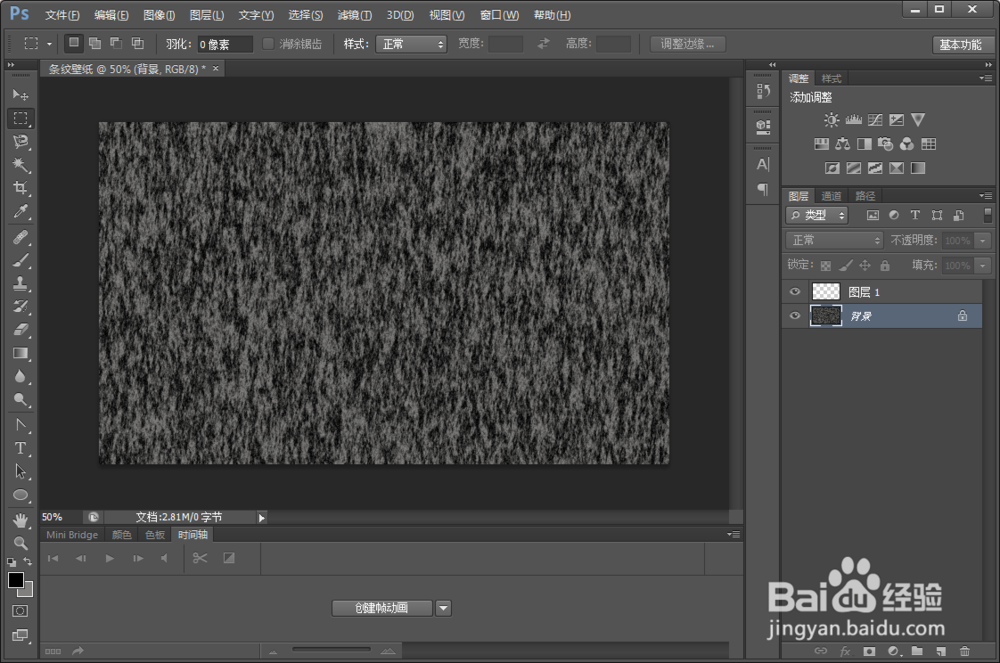Enable add to selection mode
Viewport: 1000px width, 663px height.
95,43
